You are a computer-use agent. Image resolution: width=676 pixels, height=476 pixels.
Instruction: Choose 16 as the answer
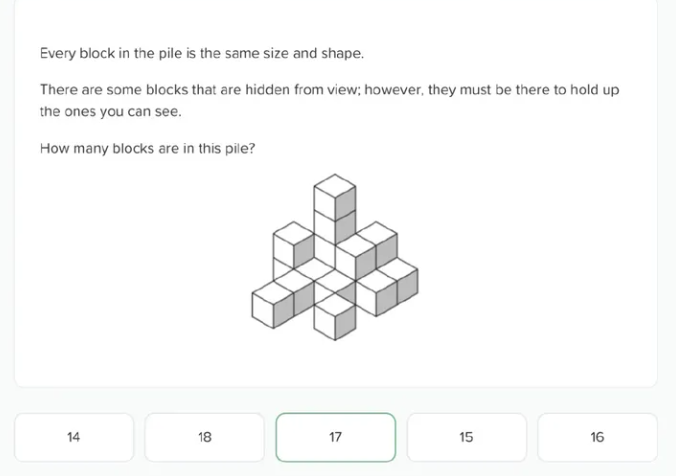pos(597,437)
